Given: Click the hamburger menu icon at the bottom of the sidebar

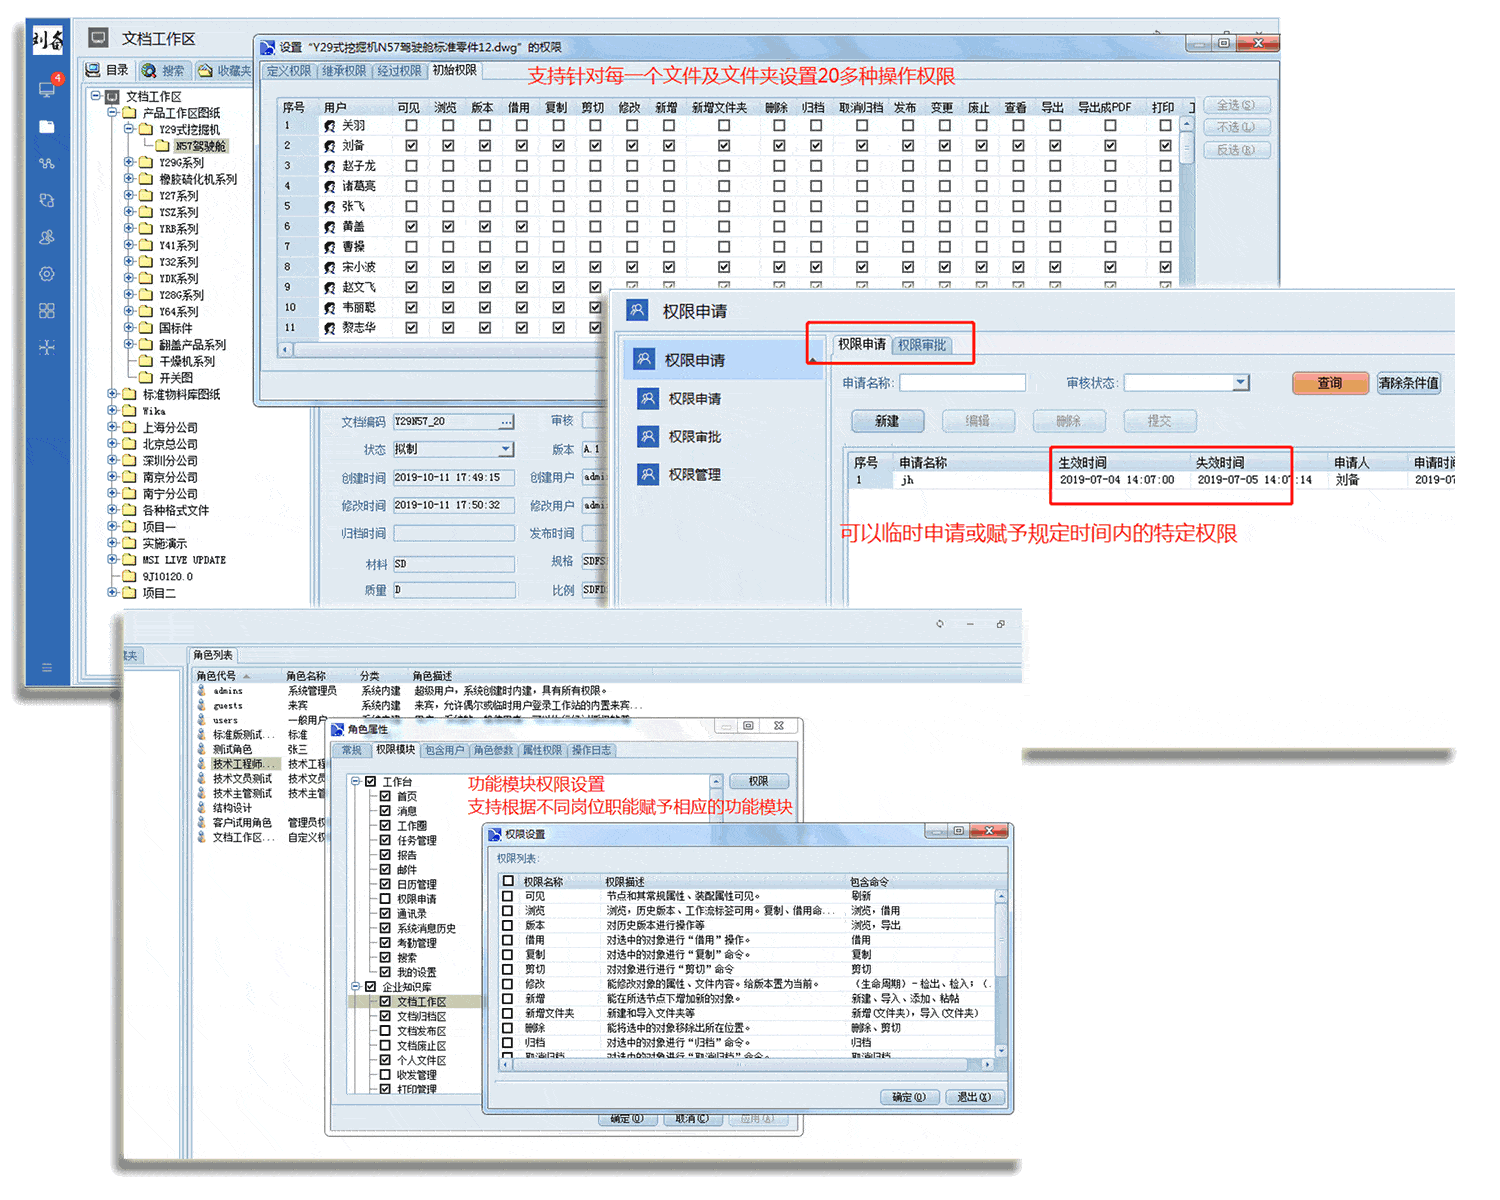Looking at the screenshot, I should click(47, 667).
